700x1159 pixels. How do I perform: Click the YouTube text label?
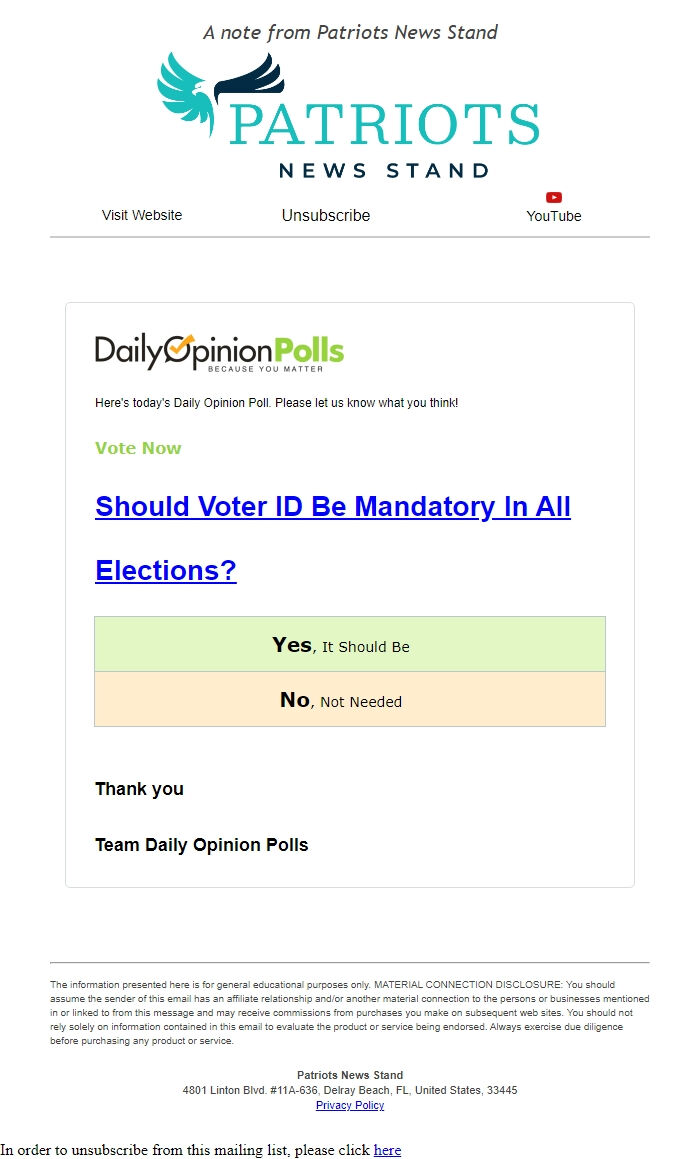(554, 215)
